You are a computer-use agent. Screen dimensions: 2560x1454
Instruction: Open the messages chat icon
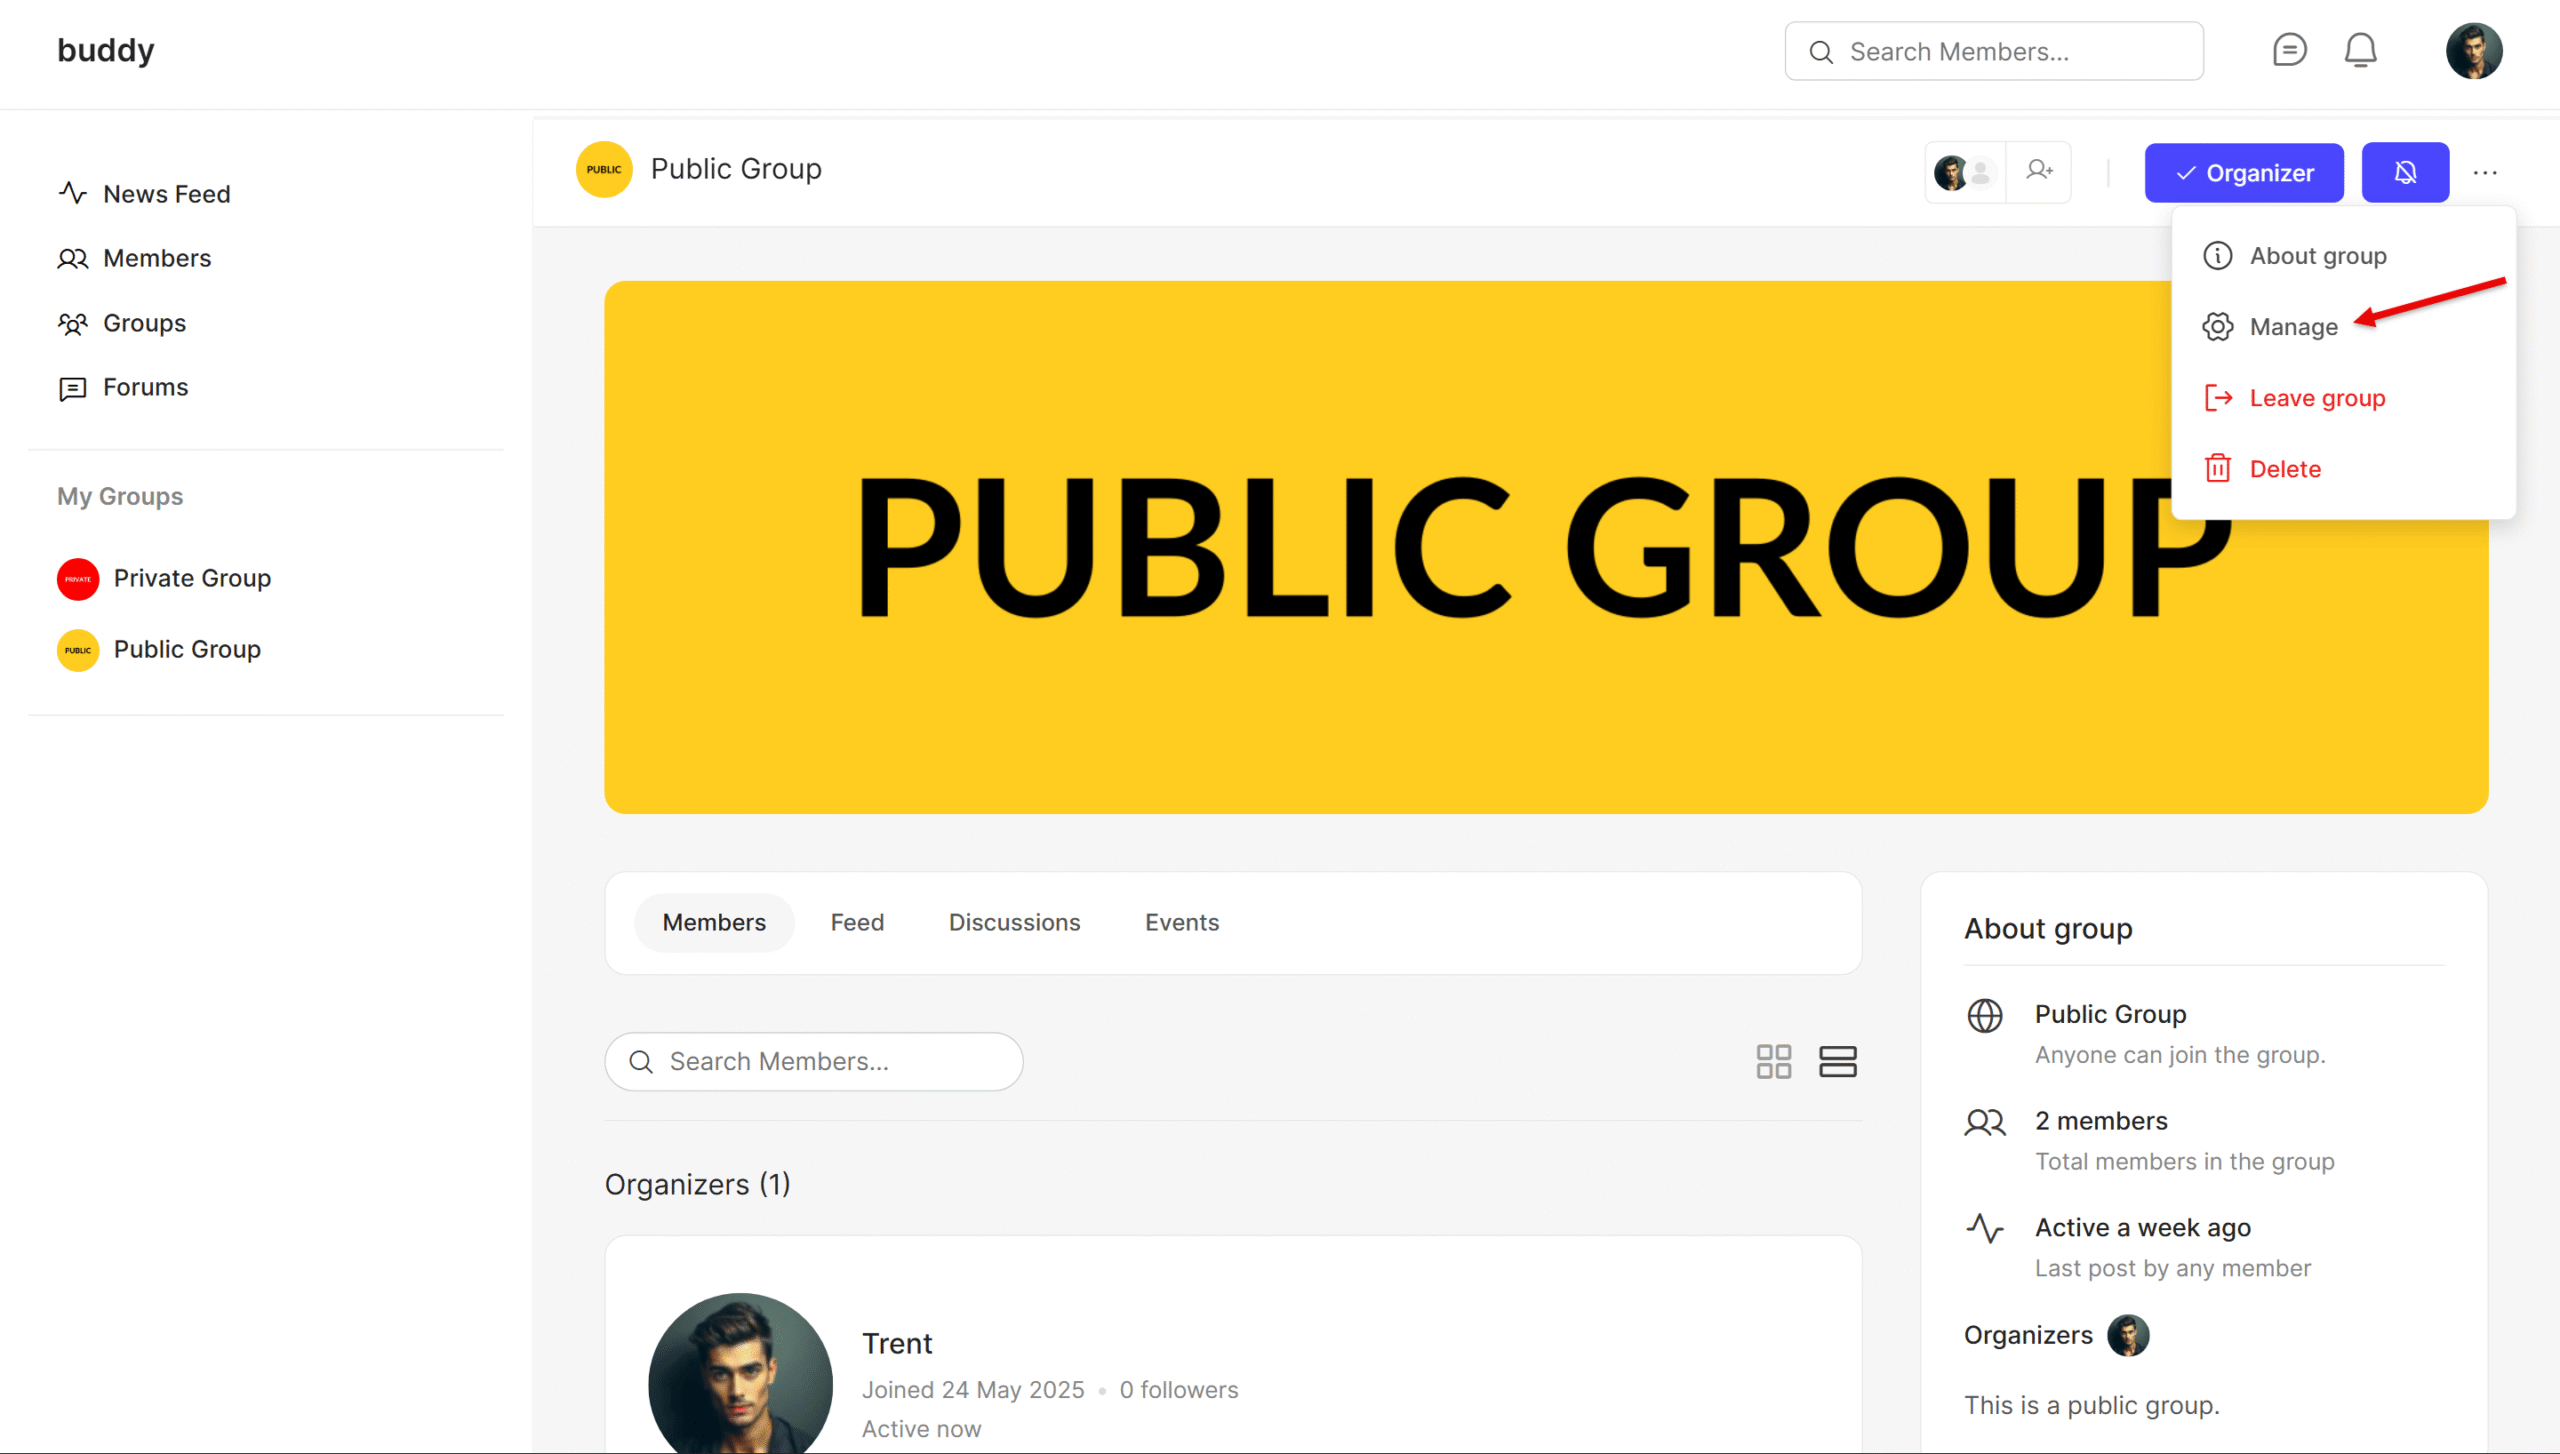[2289, 51]
